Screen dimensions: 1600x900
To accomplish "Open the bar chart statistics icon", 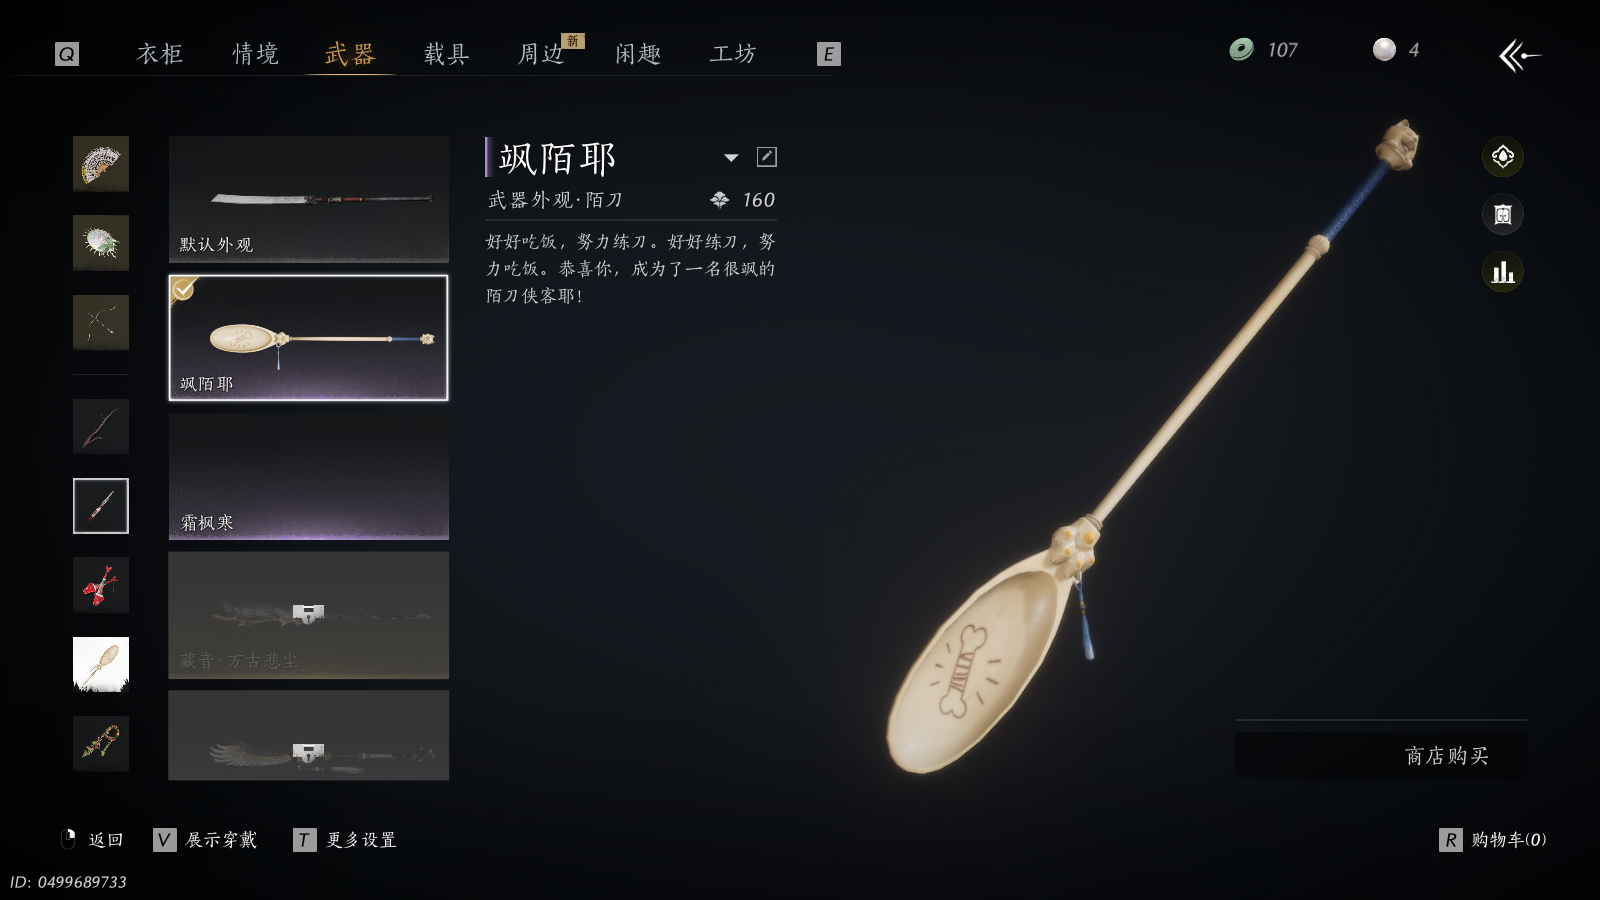I will (x=1502, y=272).
